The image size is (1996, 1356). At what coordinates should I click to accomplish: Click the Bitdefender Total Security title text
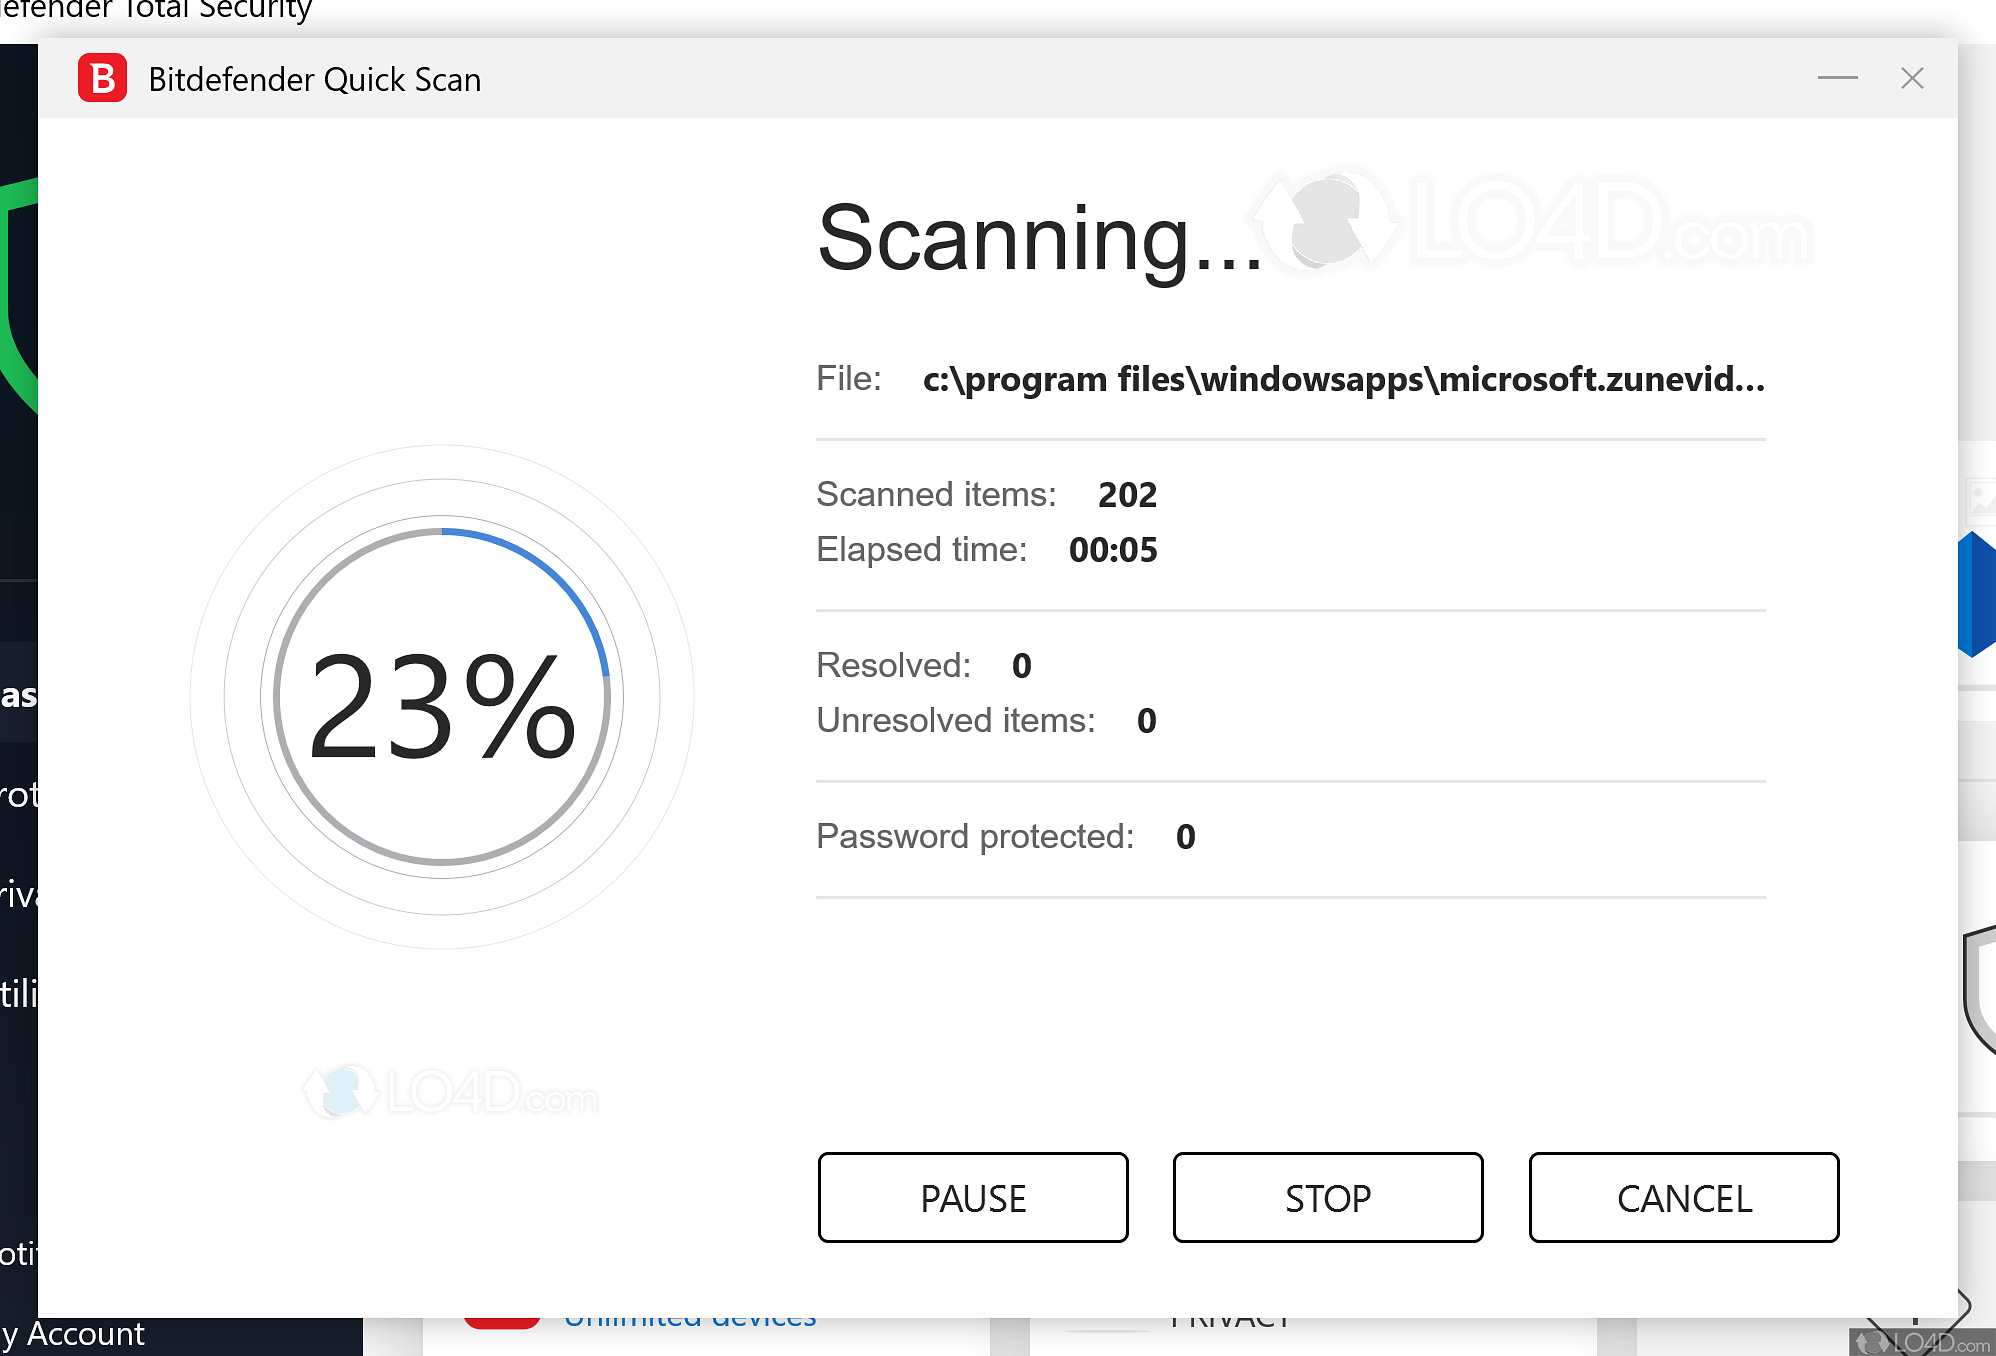click(156, 11)
